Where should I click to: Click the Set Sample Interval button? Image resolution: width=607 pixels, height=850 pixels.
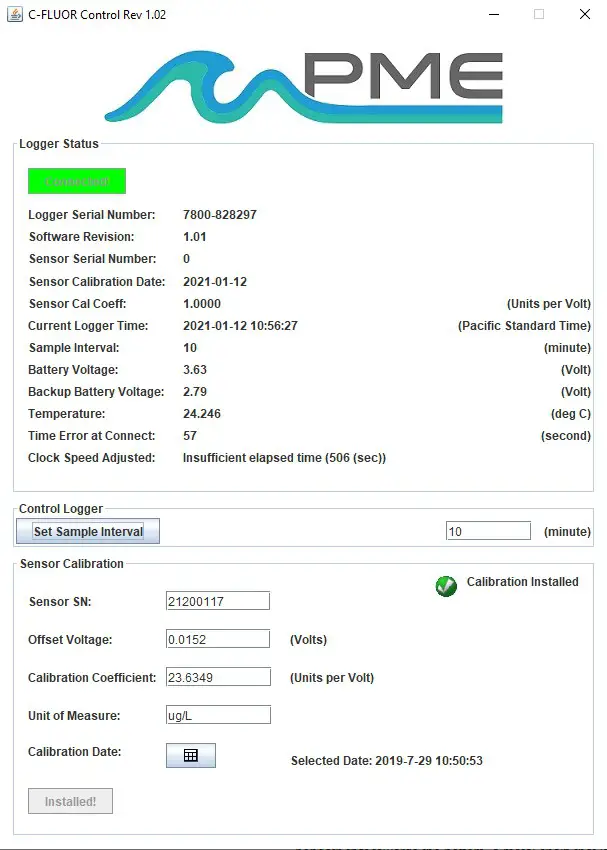click(88, 531)
